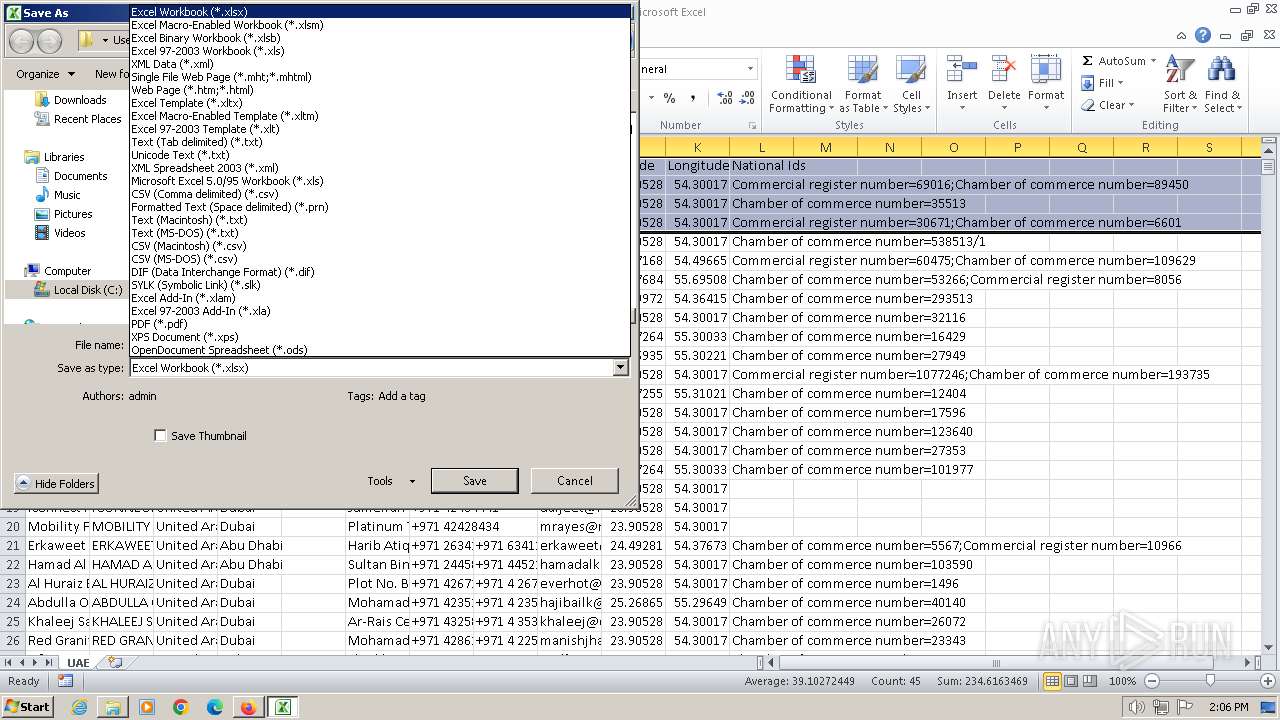The width and height of the screenshot is (1280, 720).
Task: Switch to Page Break Preview icon
Action: click(1090, 681)
